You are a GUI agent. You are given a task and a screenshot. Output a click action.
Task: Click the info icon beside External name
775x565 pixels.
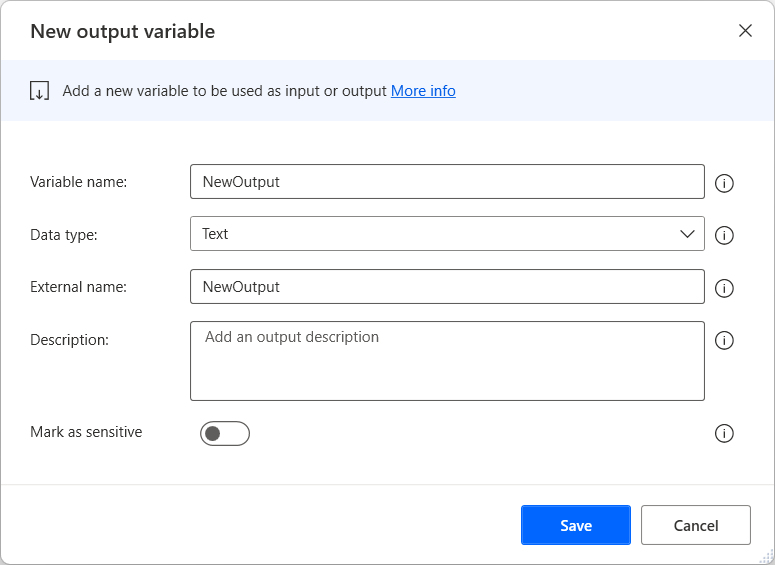tap(725, 288)
